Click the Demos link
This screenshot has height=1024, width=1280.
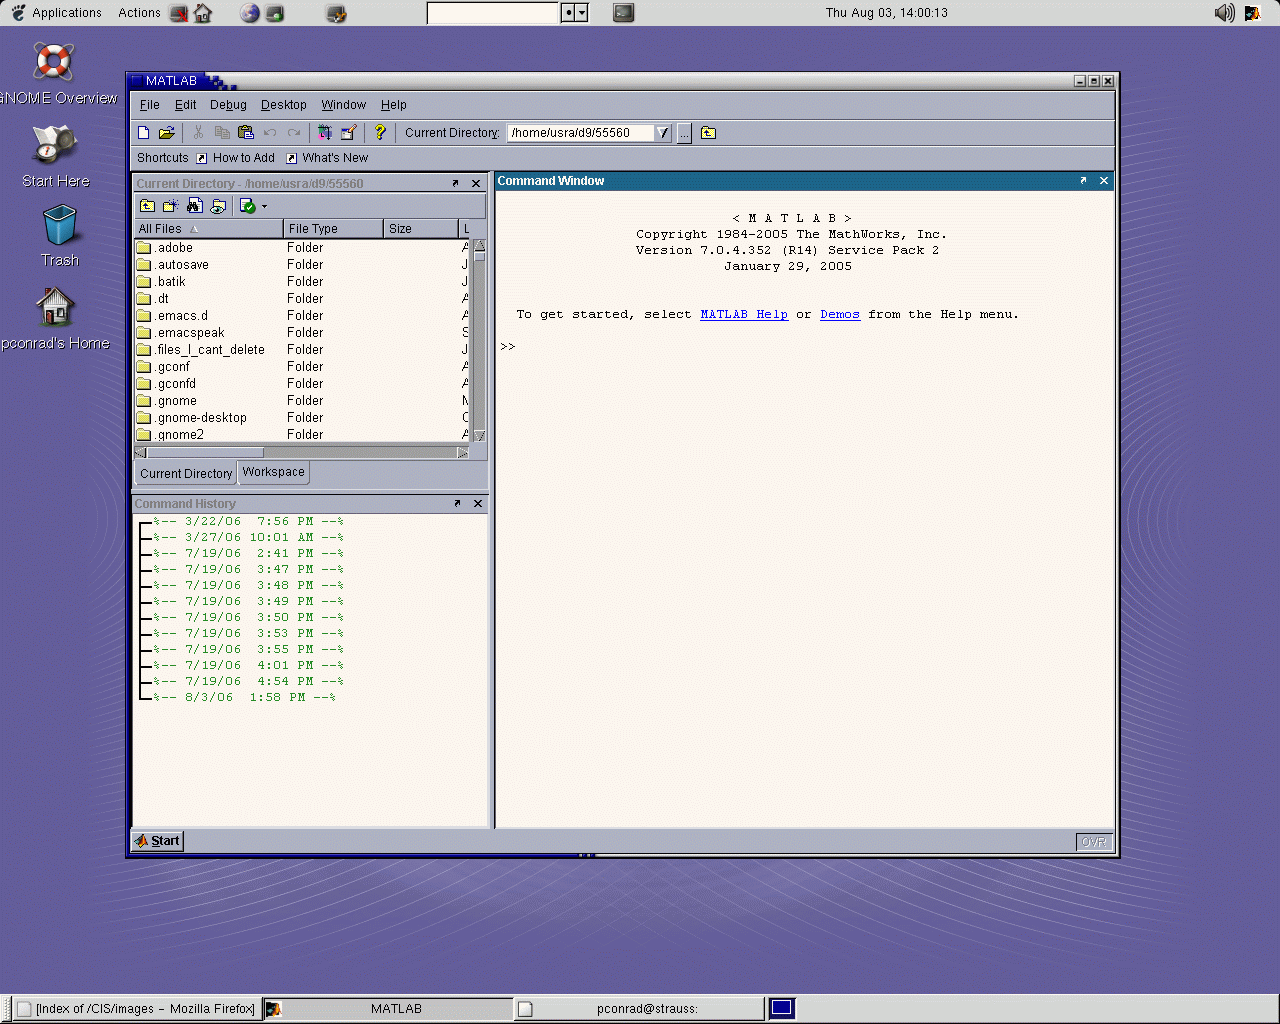click(x=840, y=314)
